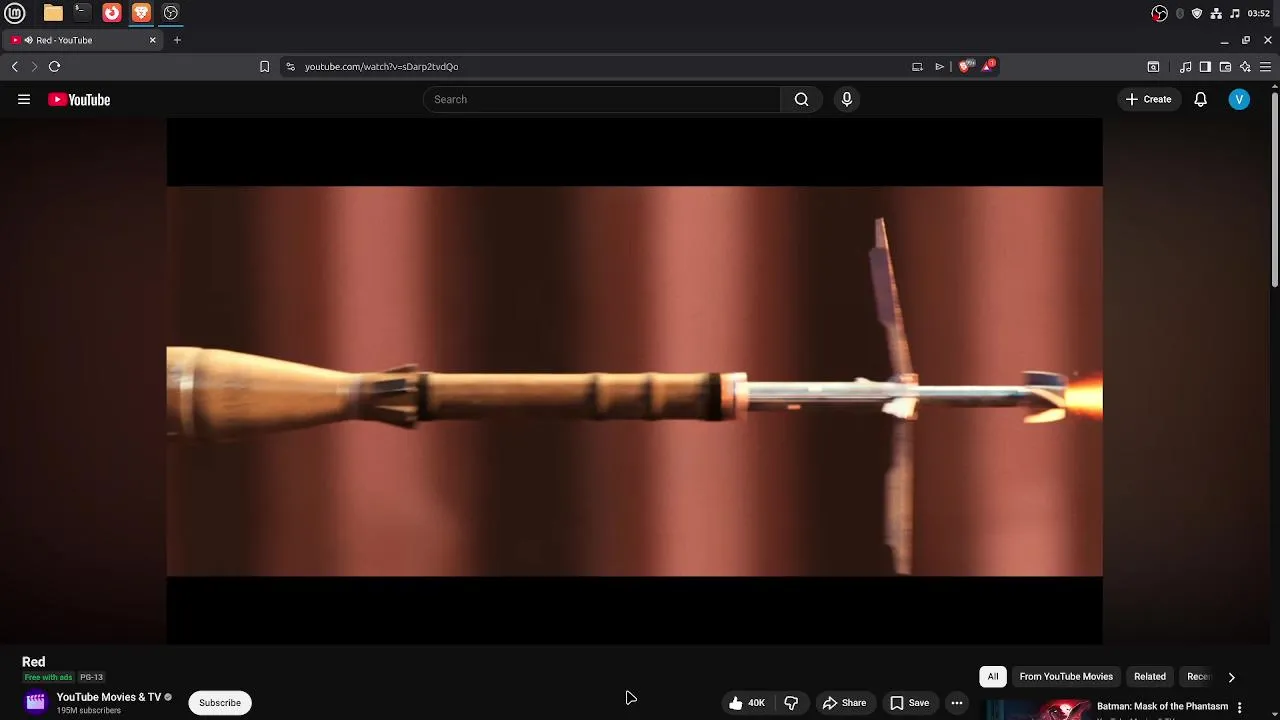Open Batman: Mask of the Phantasm video
Screen dimensions: 1280x720
(x=1162, y=707)
